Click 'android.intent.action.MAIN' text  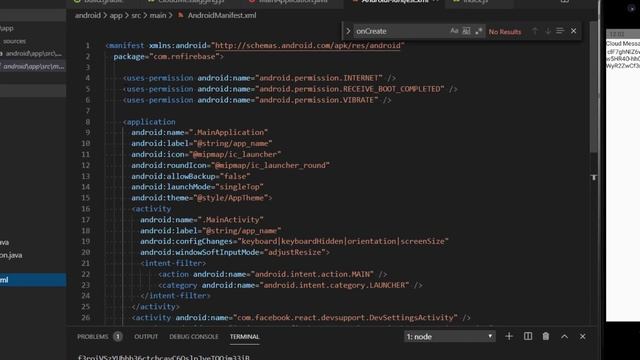(312, 274)
